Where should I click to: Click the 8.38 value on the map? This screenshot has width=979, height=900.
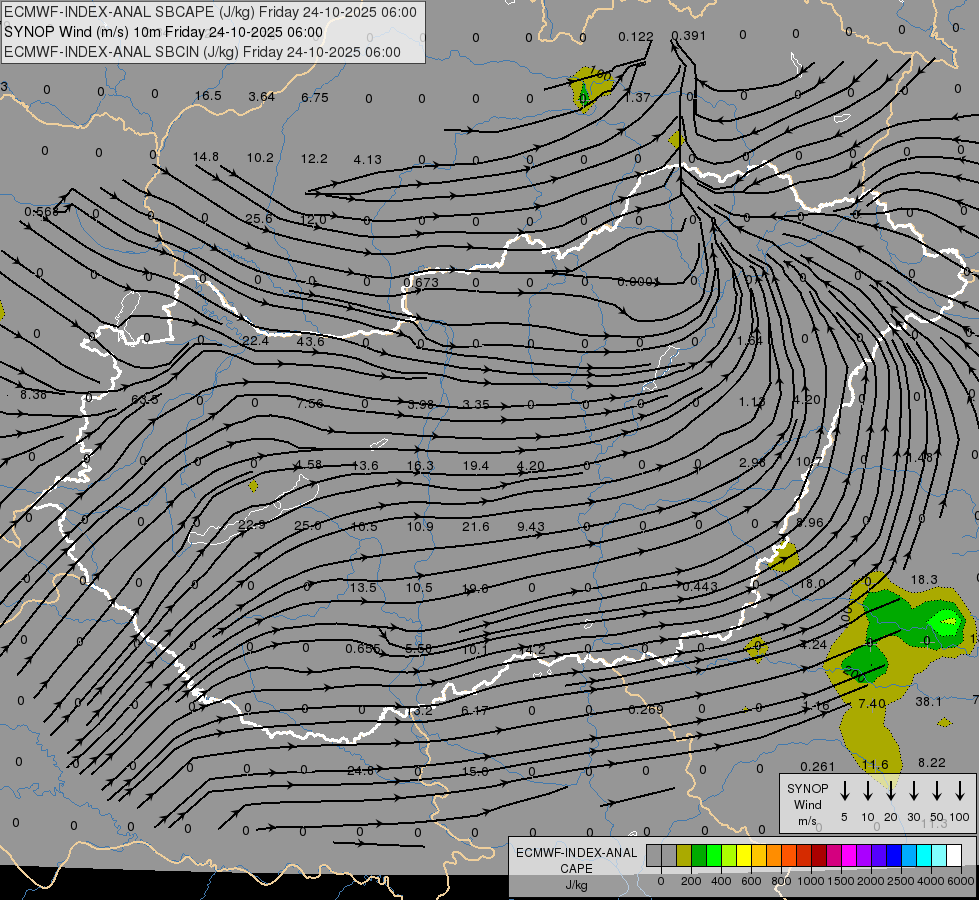click(33, 395)
